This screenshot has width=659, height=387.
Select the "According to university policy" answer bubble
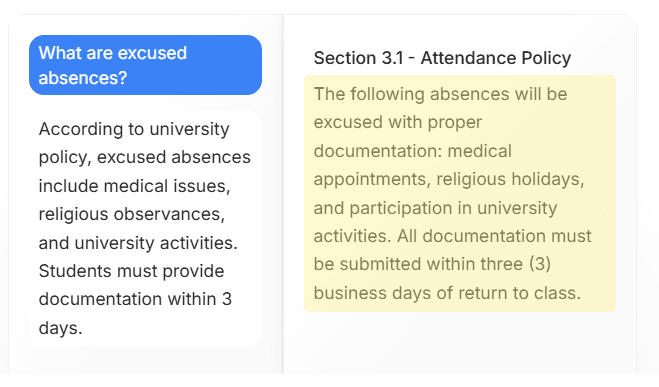(145, 229)
